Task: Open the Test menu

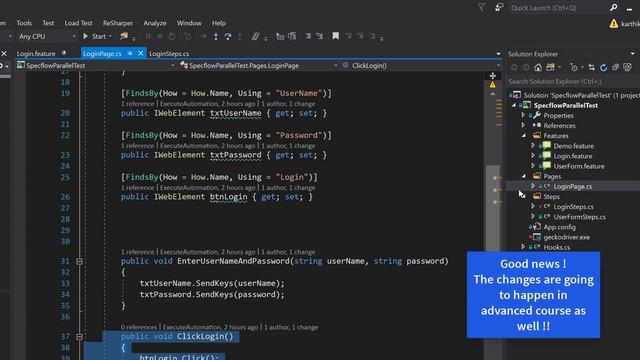Action: coord(48,23)
